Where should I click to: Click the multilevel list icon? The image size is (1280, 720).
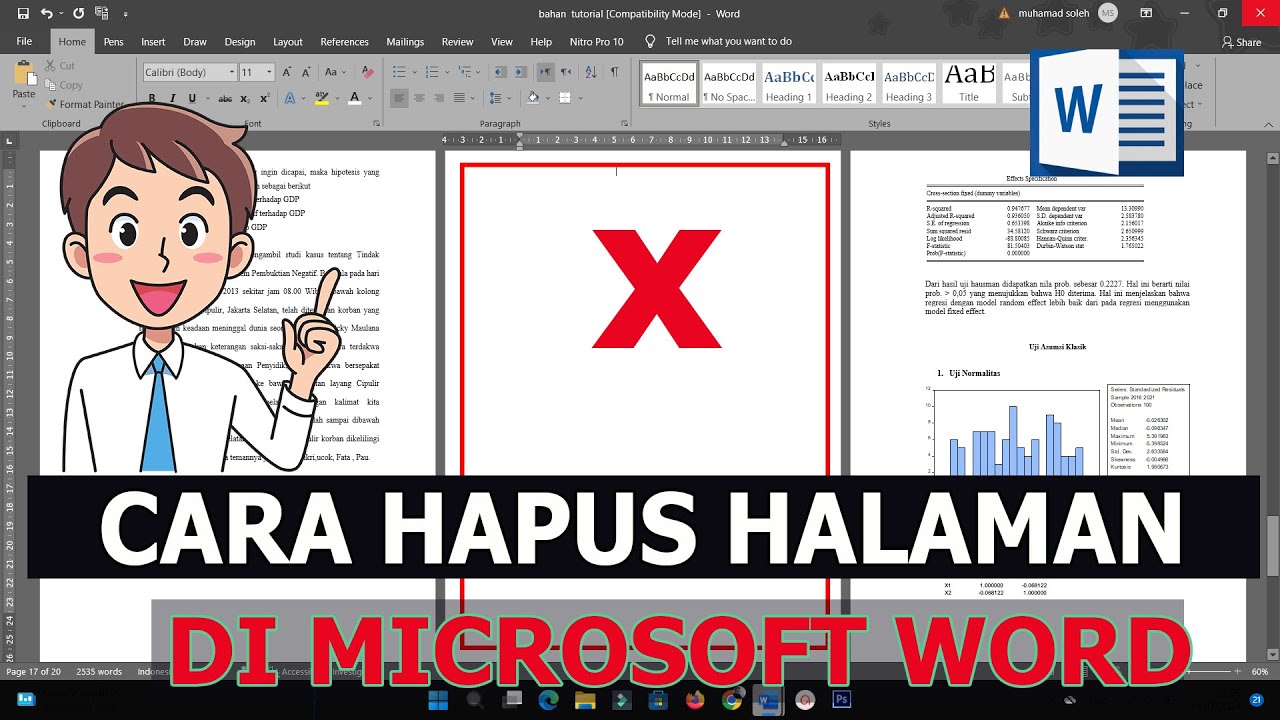(467, 72)
